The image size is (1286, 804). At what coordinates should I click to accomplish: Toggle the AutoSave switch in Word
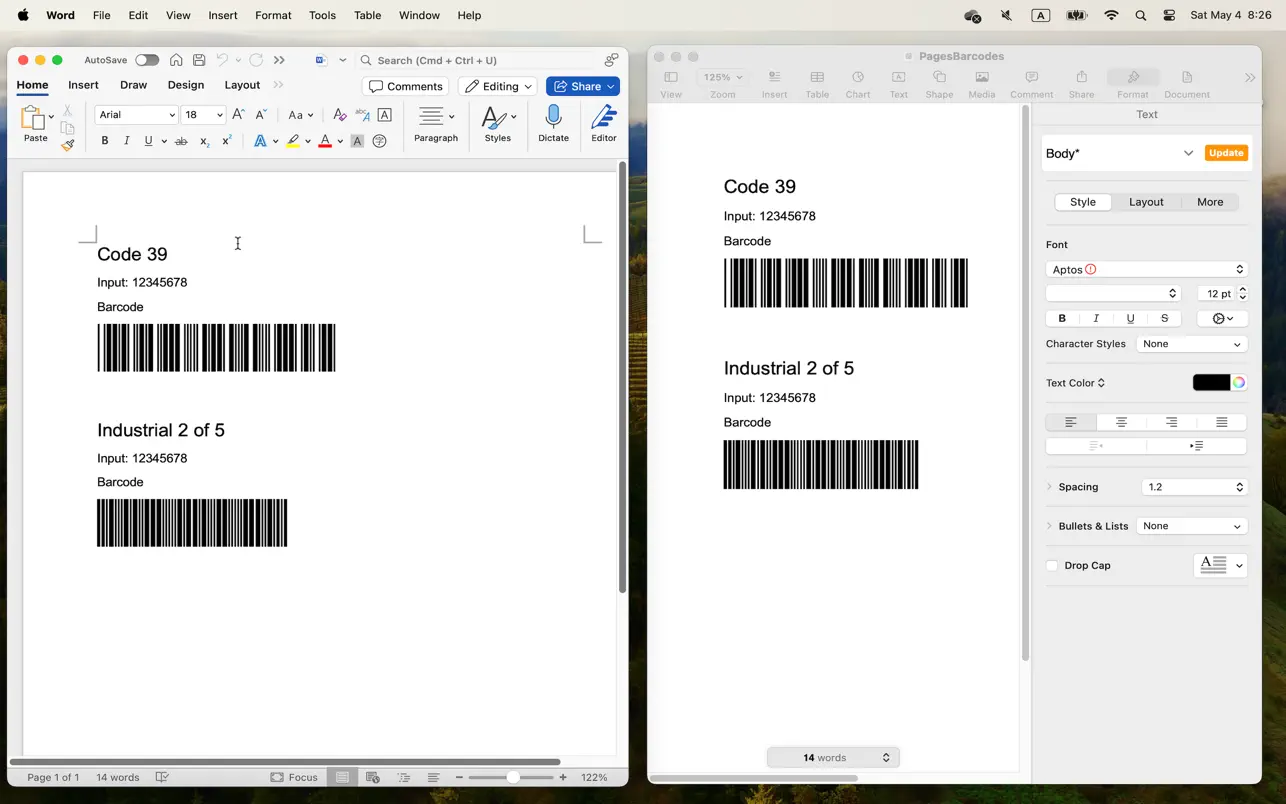(147, 59)
